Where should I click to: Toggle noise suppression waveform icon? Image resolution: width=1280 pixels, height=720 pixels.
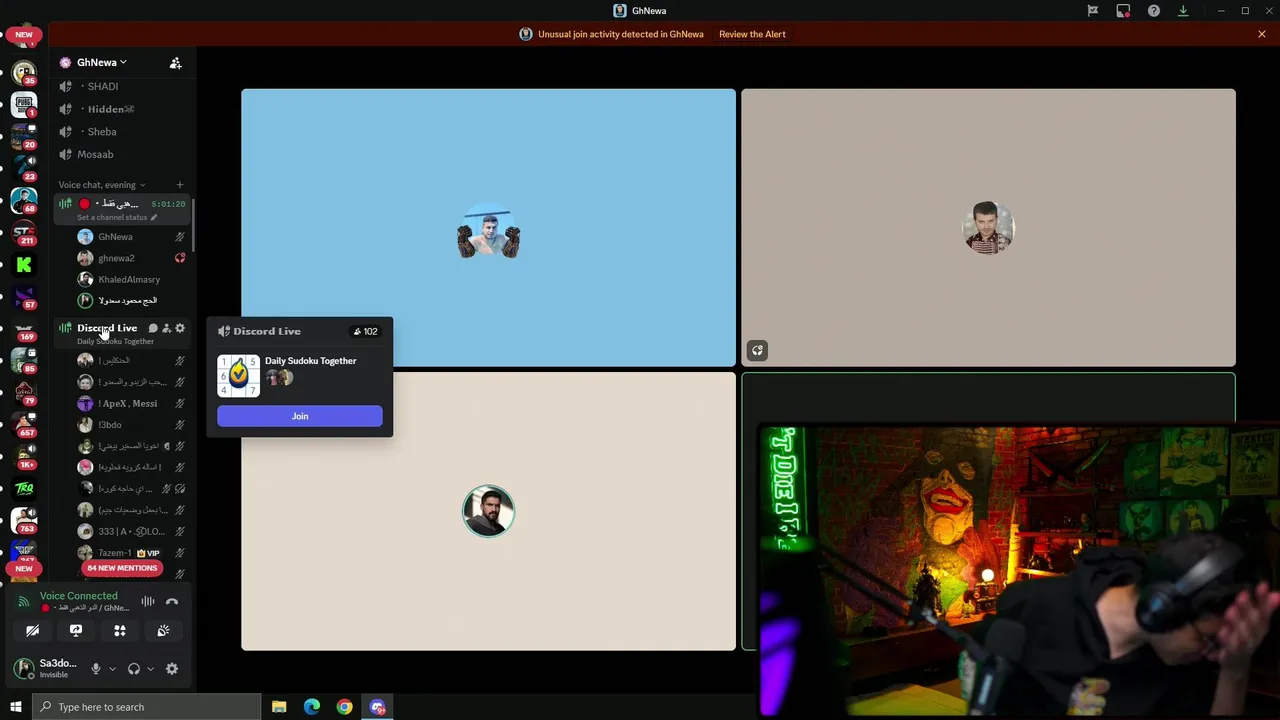coord(148,601)
